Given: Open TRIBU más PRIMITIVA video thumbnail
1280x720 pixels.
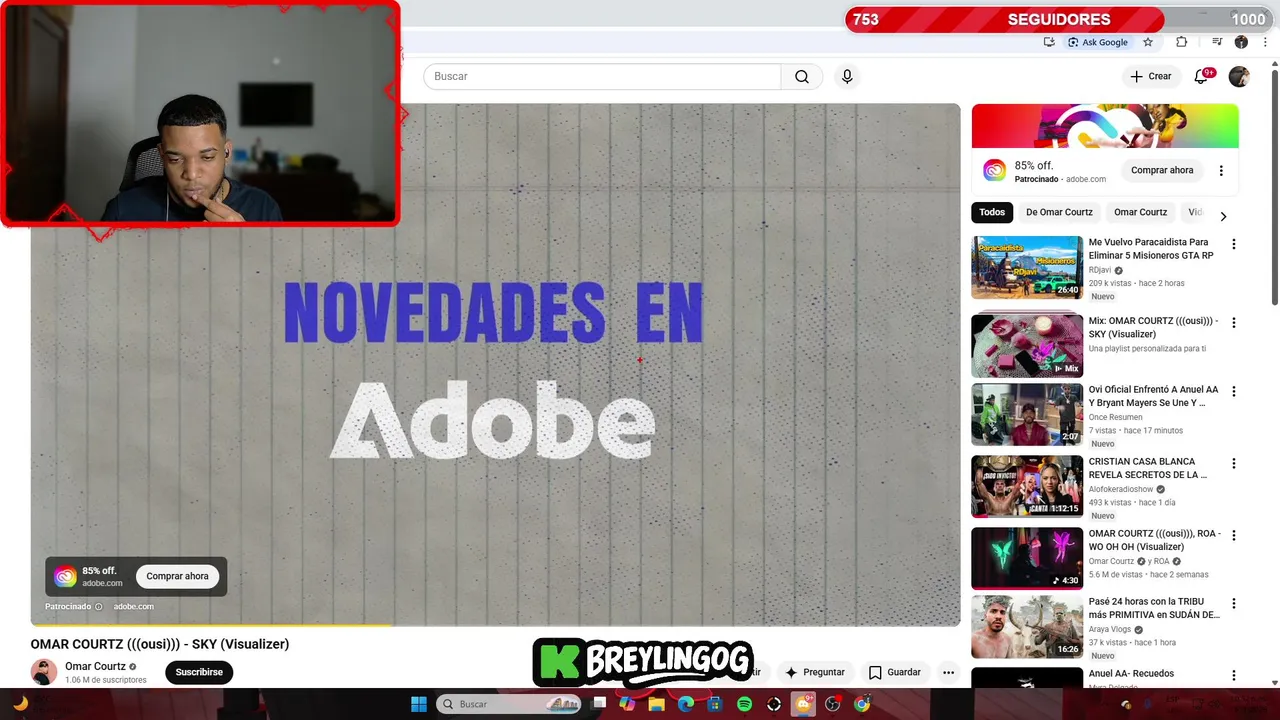Looking at the screenshot, I should point(1027,627).
